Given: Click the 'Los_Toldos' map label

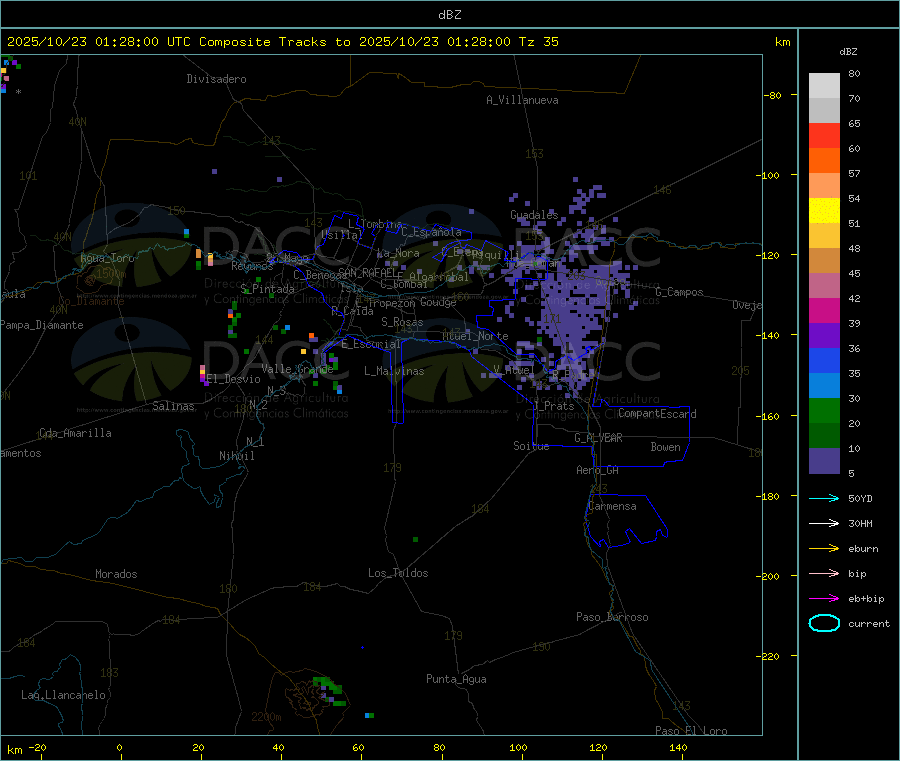Looking at the screenshot, I should pos(398,573).
